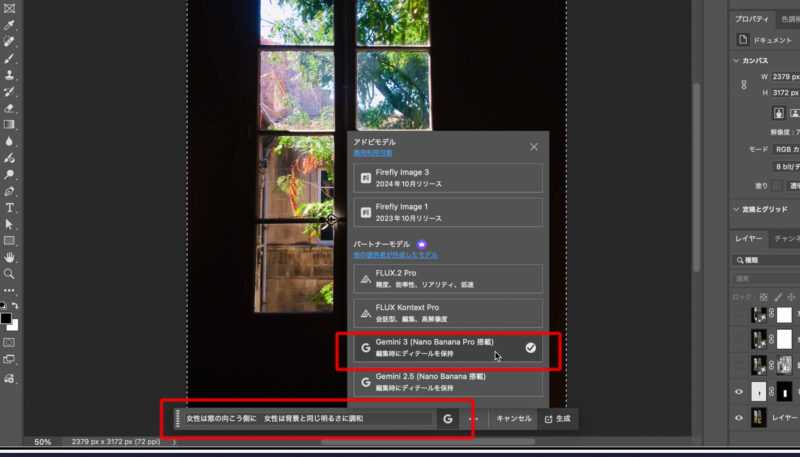This screenshot has height=457, width=800.
Task: Choose the Firefly Image 3 model
Action: (x=448, y=178)
